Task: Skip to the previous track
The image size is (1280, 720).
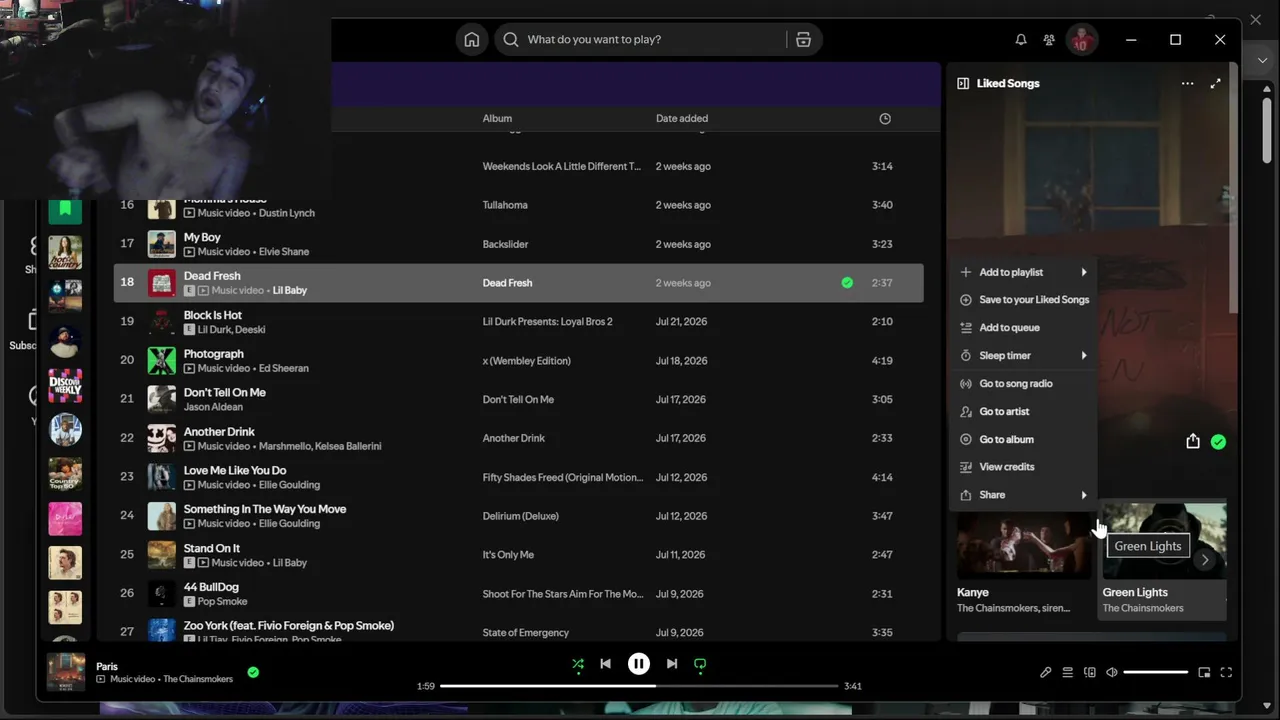Action: tap(605, 664)
